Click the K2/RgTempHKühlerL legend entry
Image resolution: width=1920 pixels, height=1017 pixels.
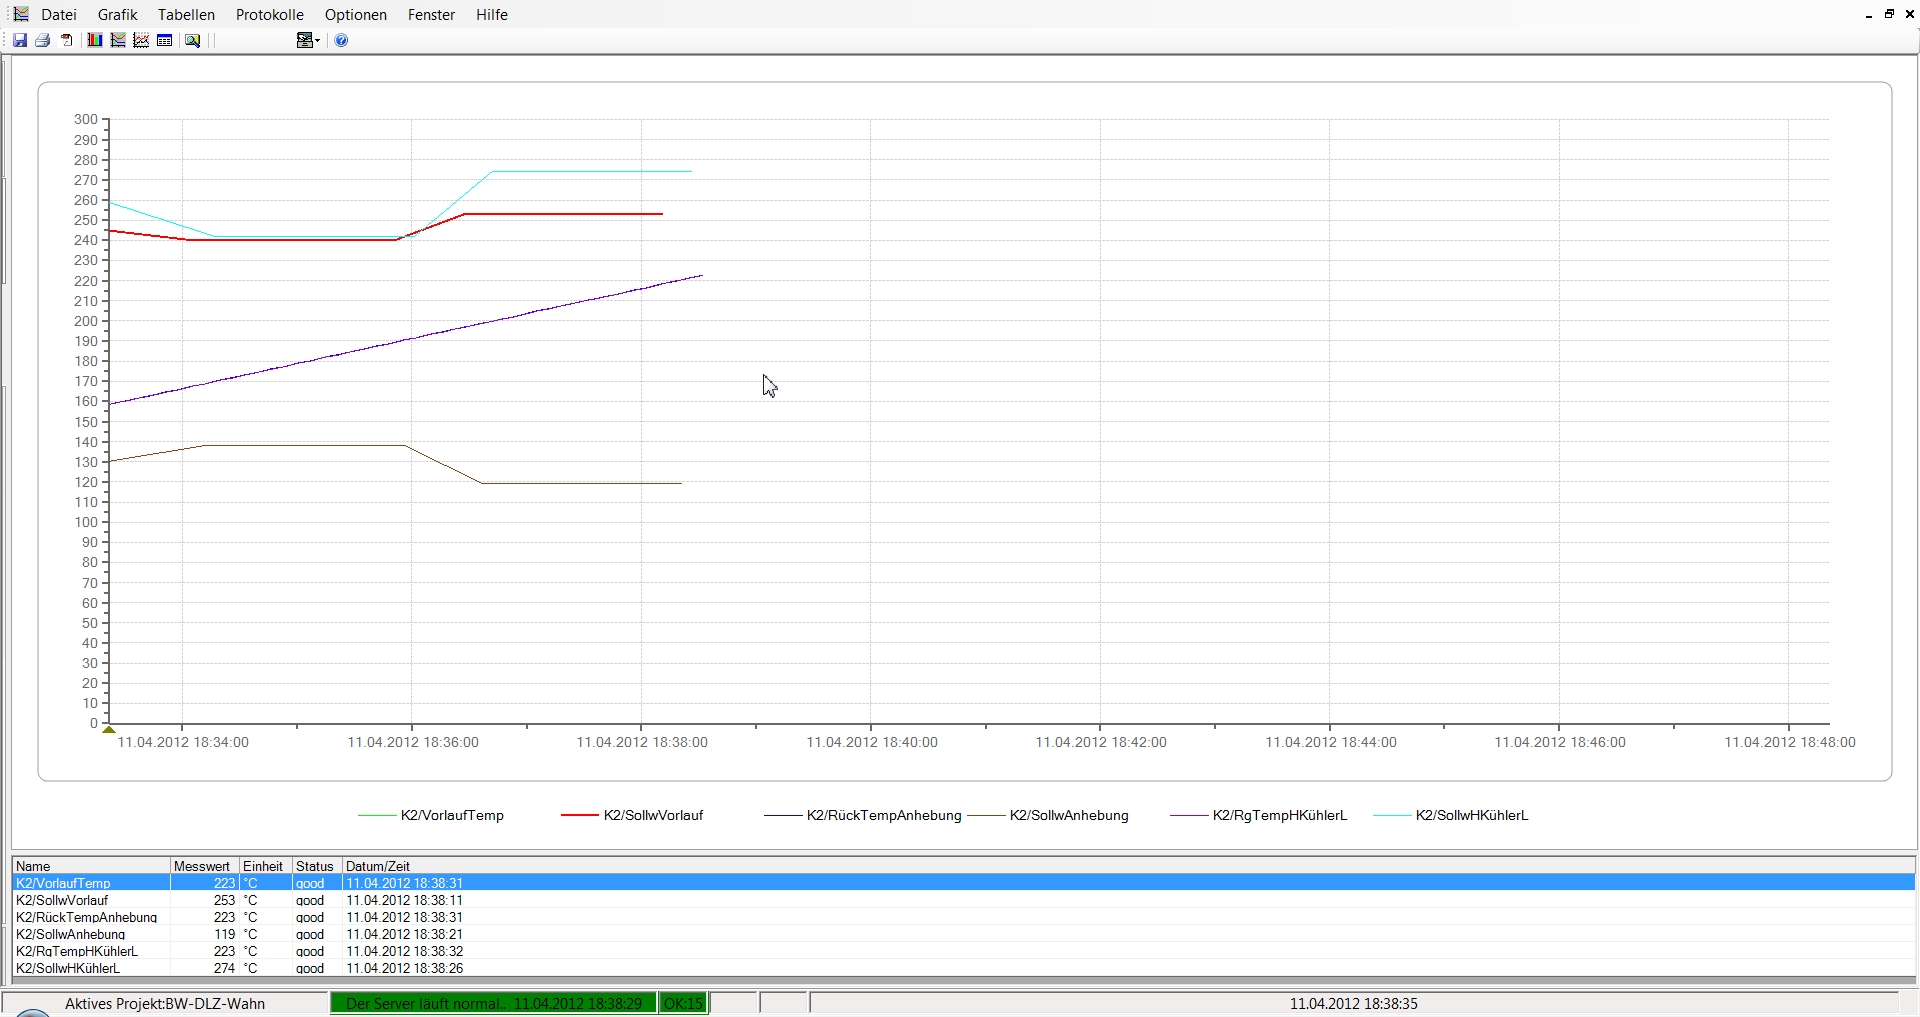[x=1259, y=815]
